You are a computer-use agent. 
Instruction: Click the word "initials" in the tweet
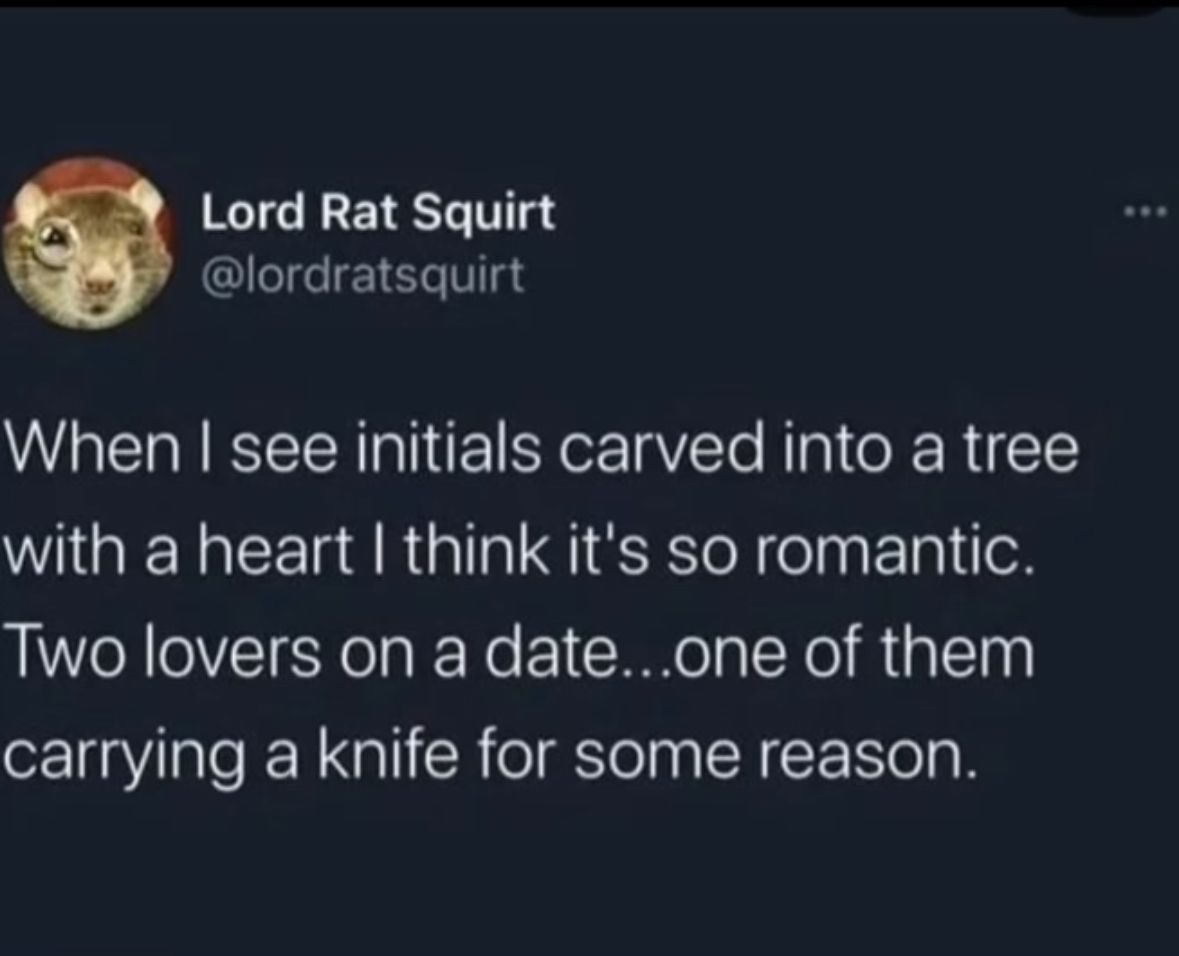tap(448, 451)
